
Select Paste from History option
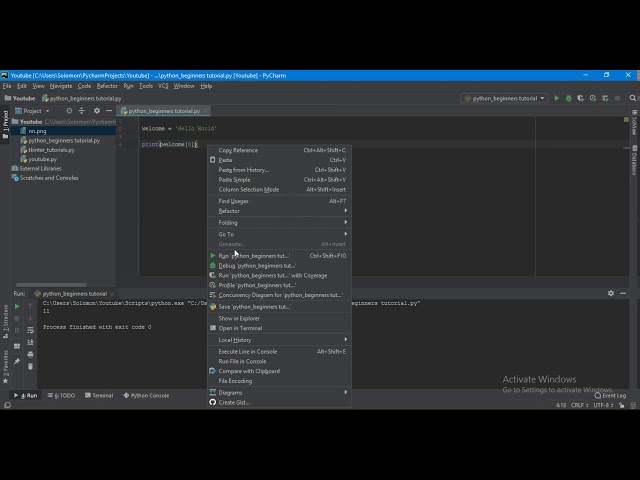(280, 170)
